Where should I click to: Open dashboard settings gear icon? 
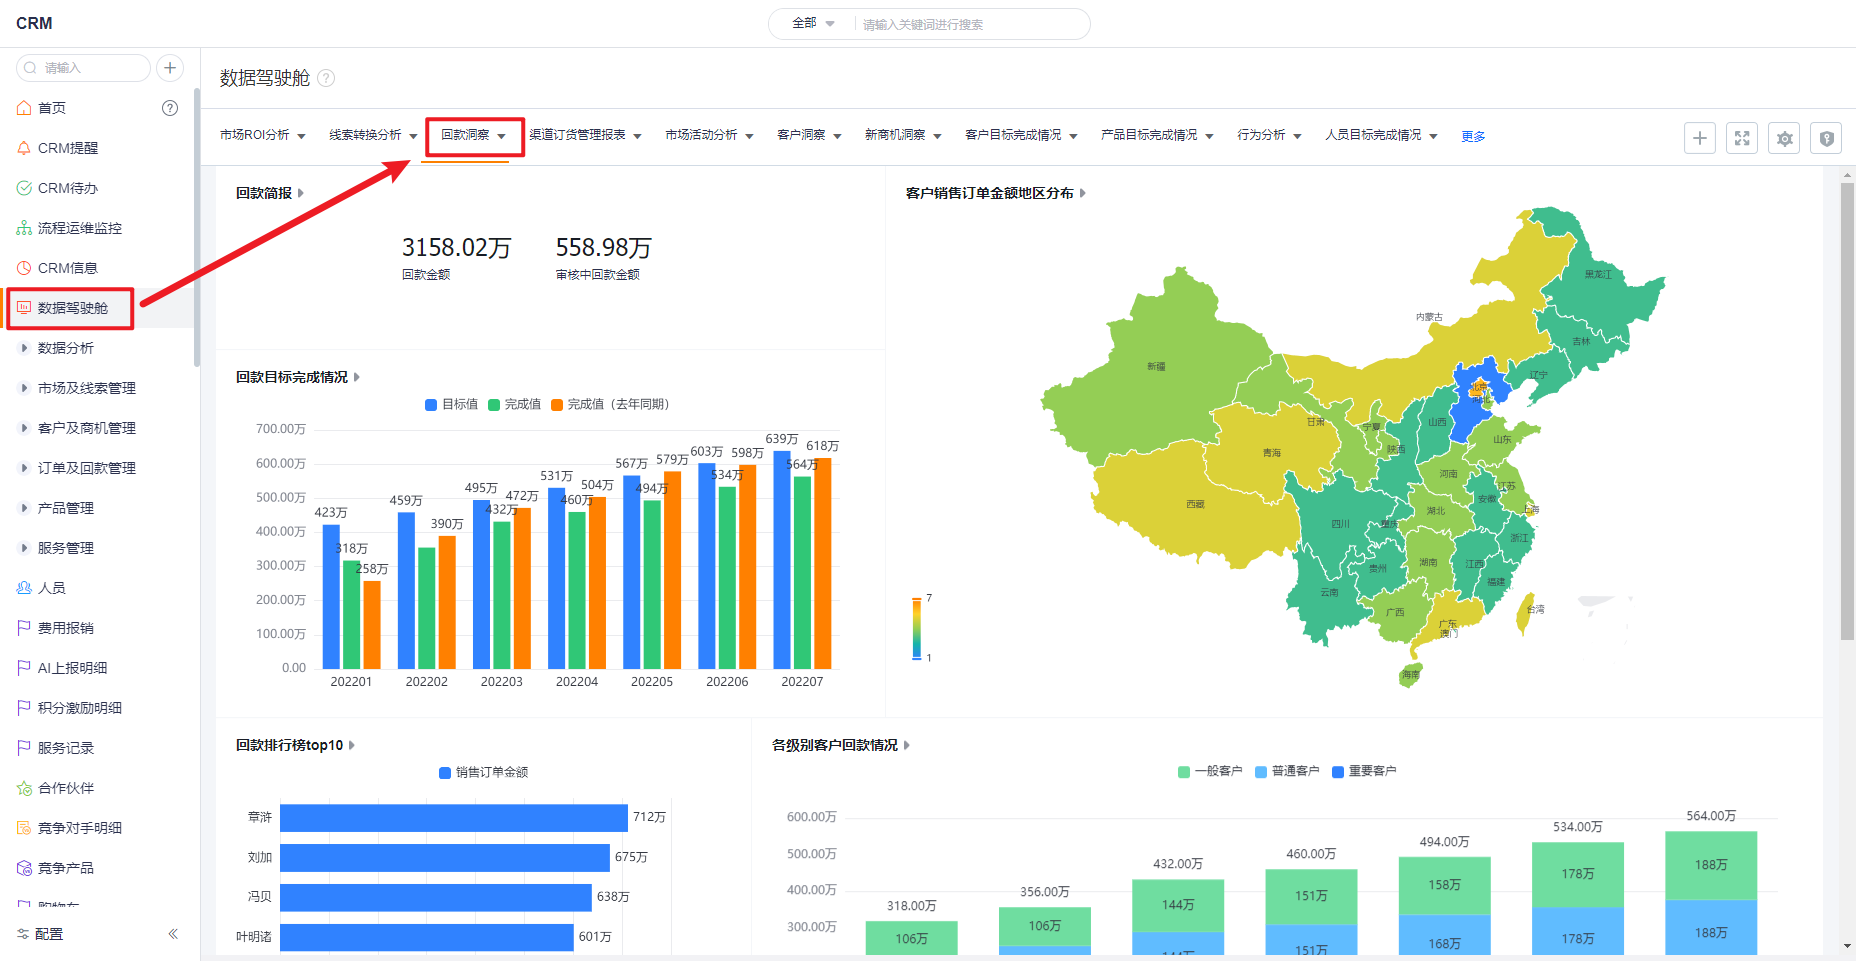tap(1785, 138)
